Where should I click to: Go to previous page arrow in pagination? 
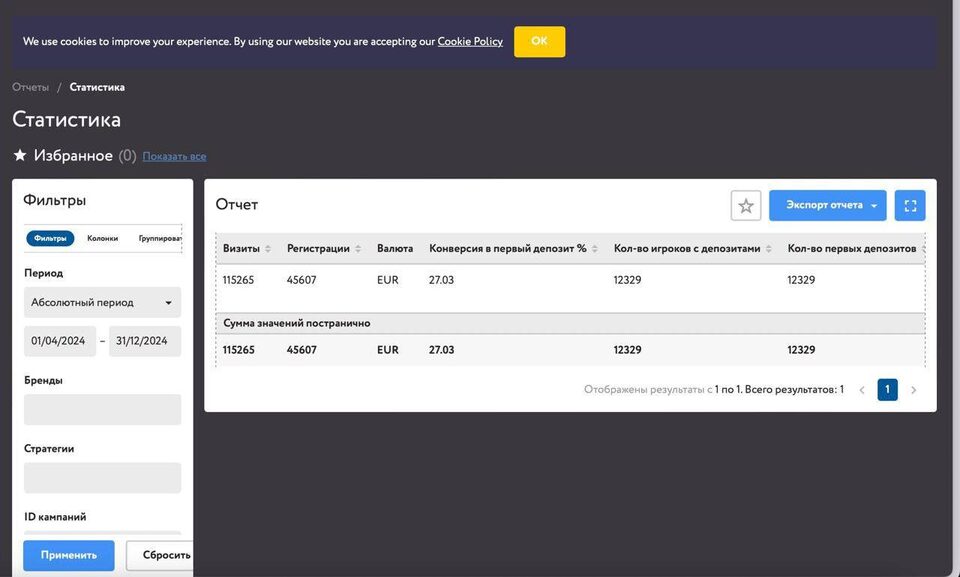862,390
